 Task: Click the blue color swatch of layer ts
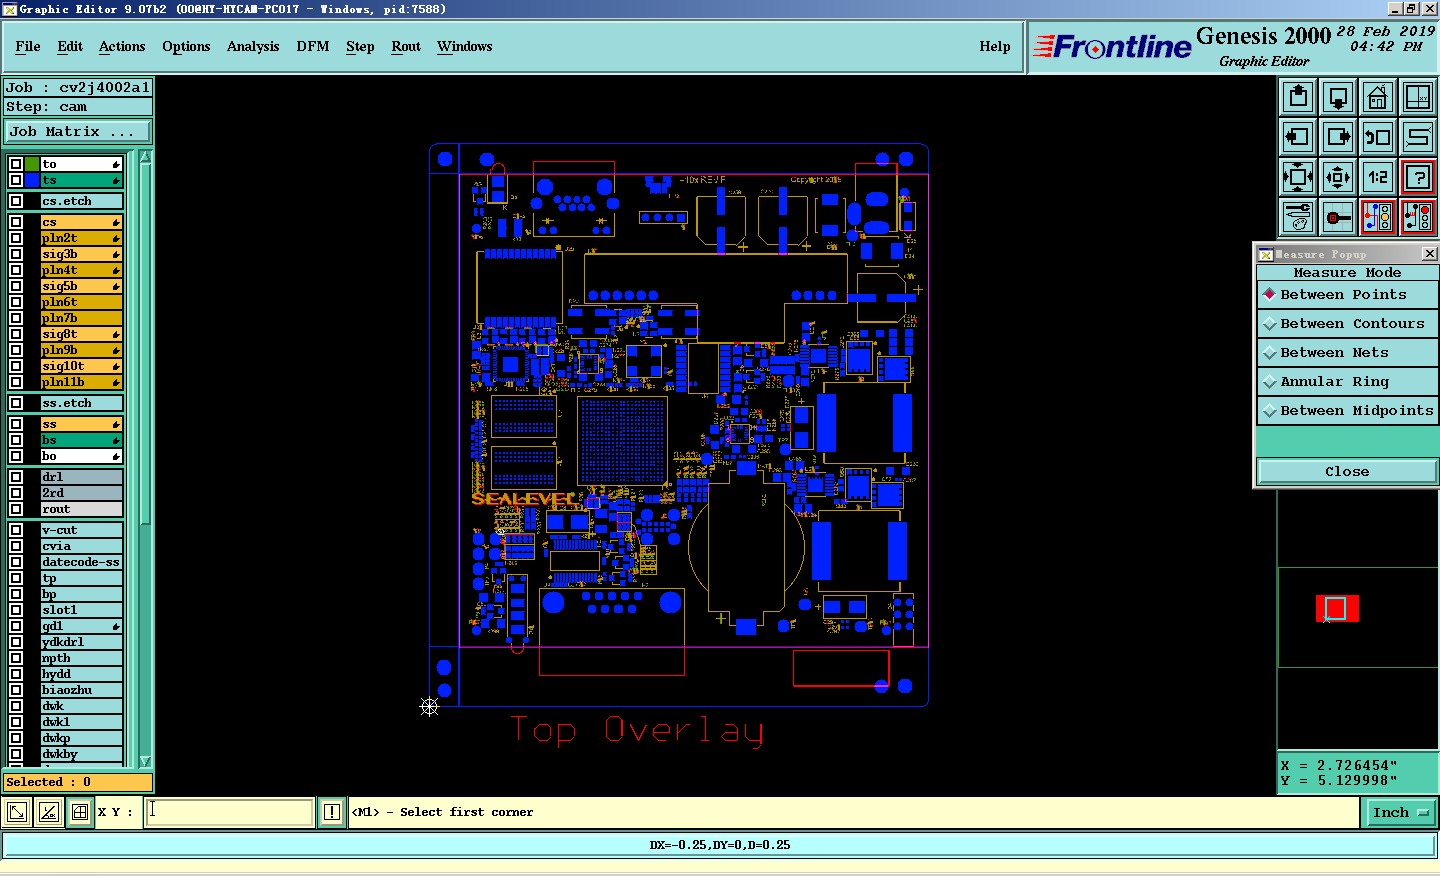point(32,180)
